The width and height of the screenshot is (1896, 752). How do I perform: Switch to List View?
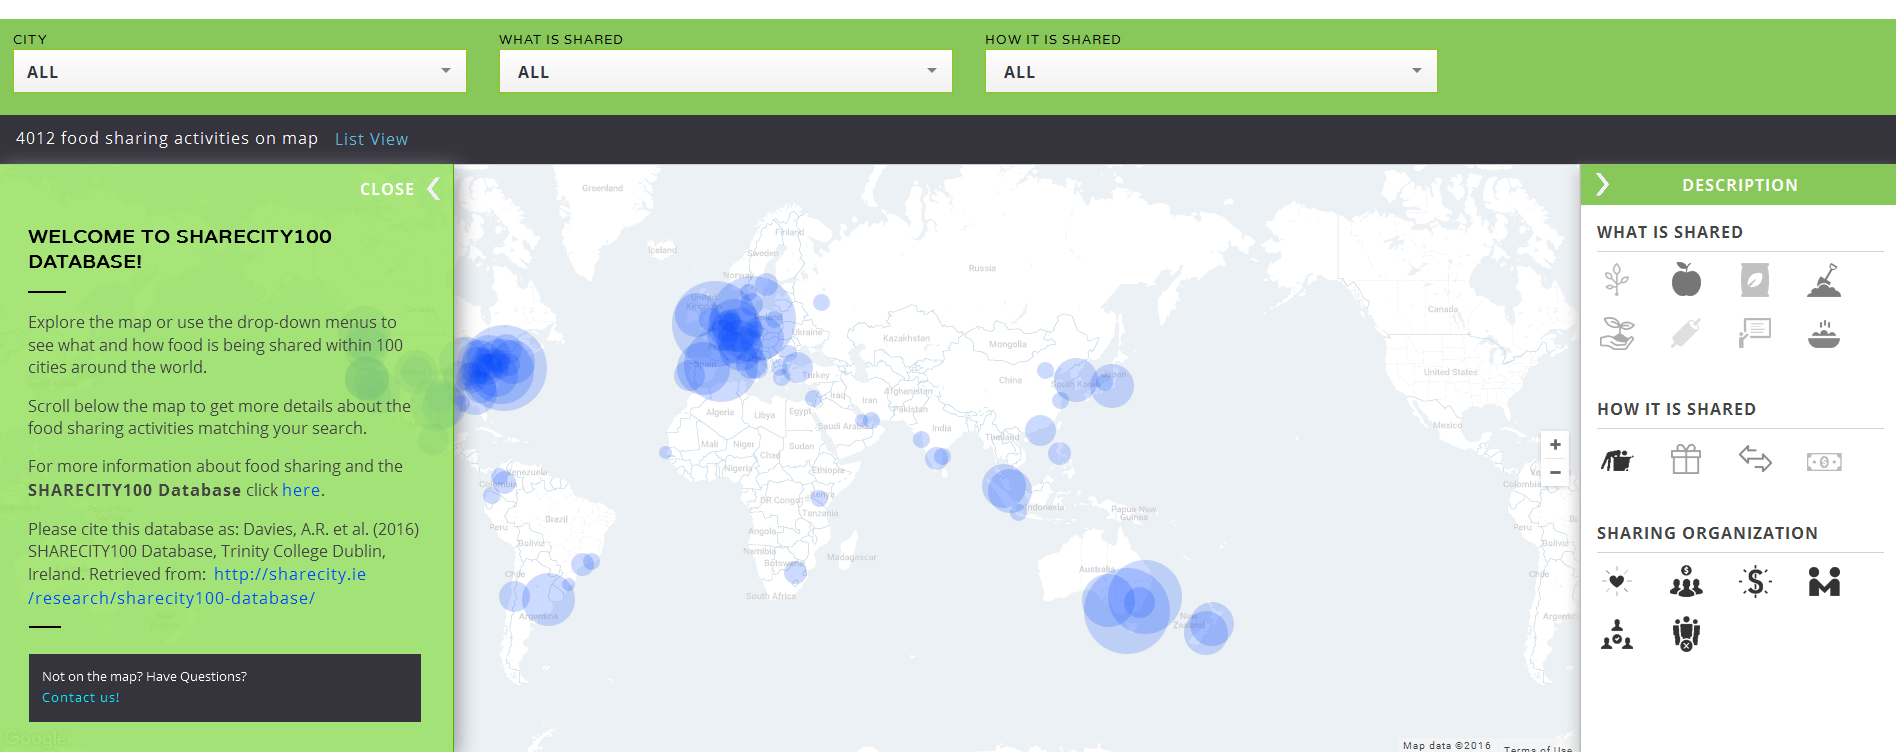coord(371,139)
